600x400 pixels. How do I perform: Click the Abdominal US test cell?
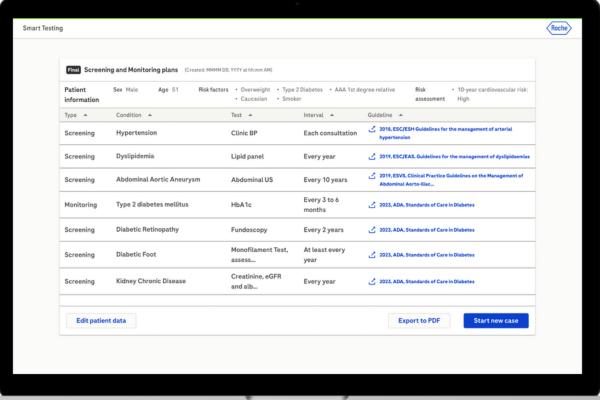tap(252, 180)
